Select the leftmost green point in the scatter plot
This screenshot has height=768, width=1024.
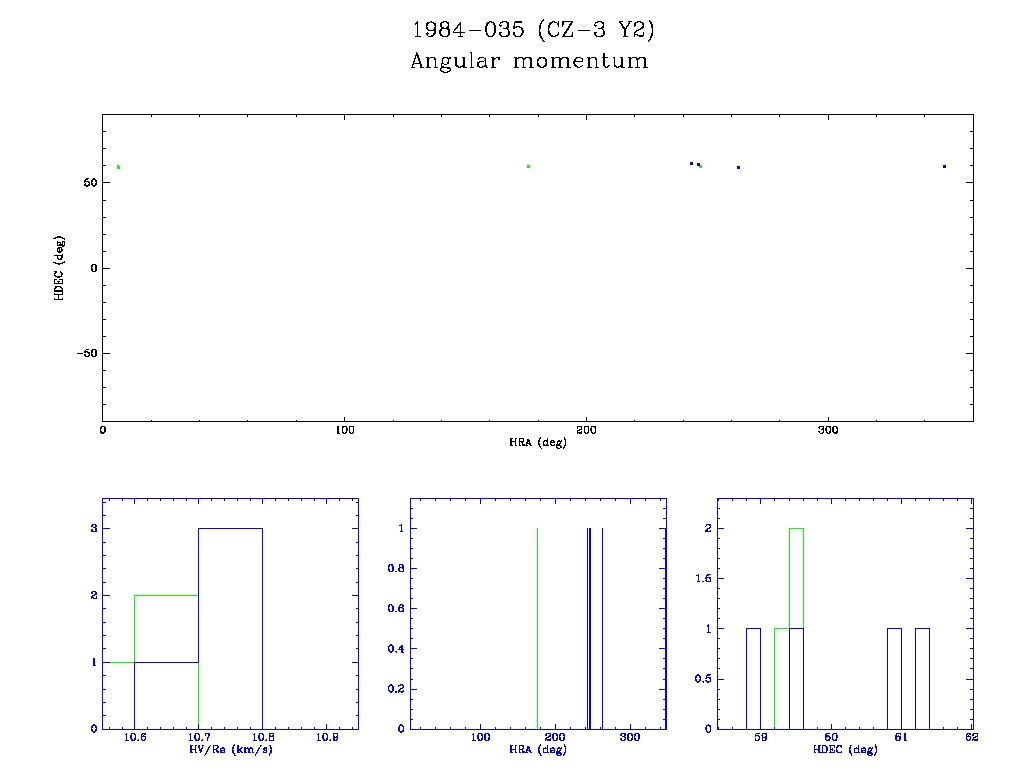point(118,167)
